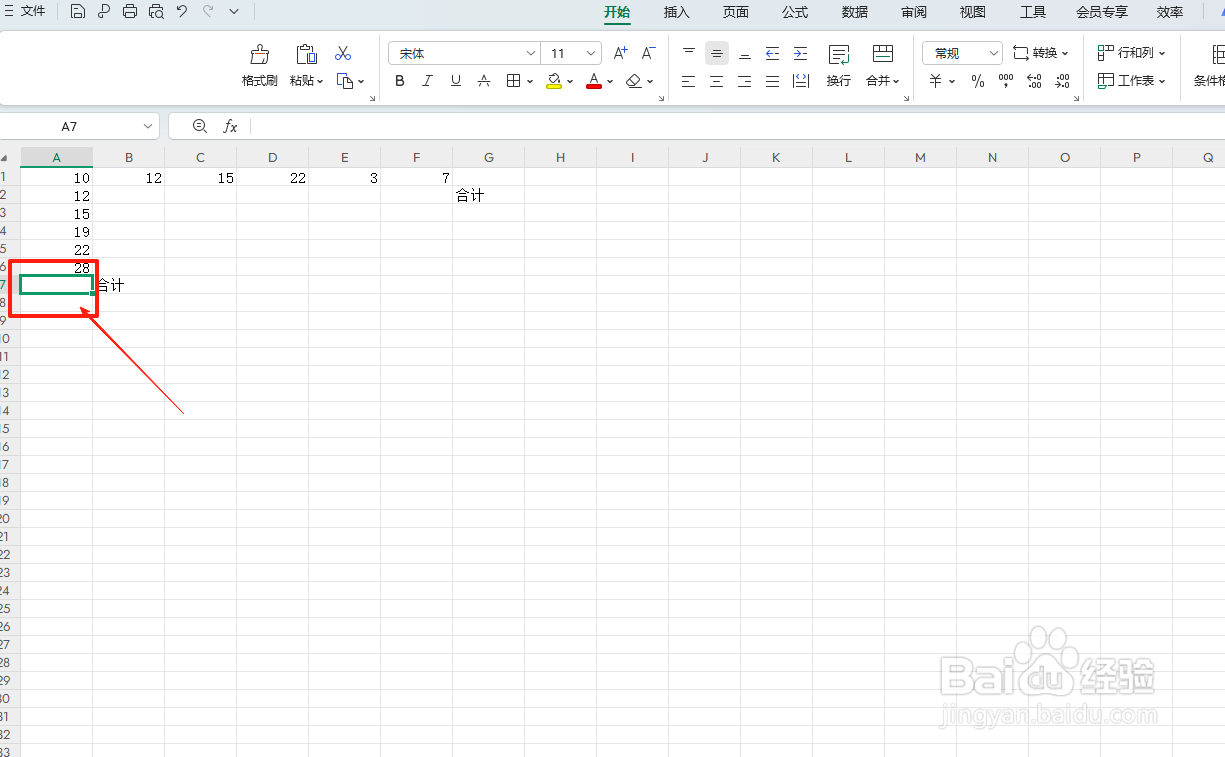Switch to the 公式 (Formulas) tab

click(x=795, y=12)
